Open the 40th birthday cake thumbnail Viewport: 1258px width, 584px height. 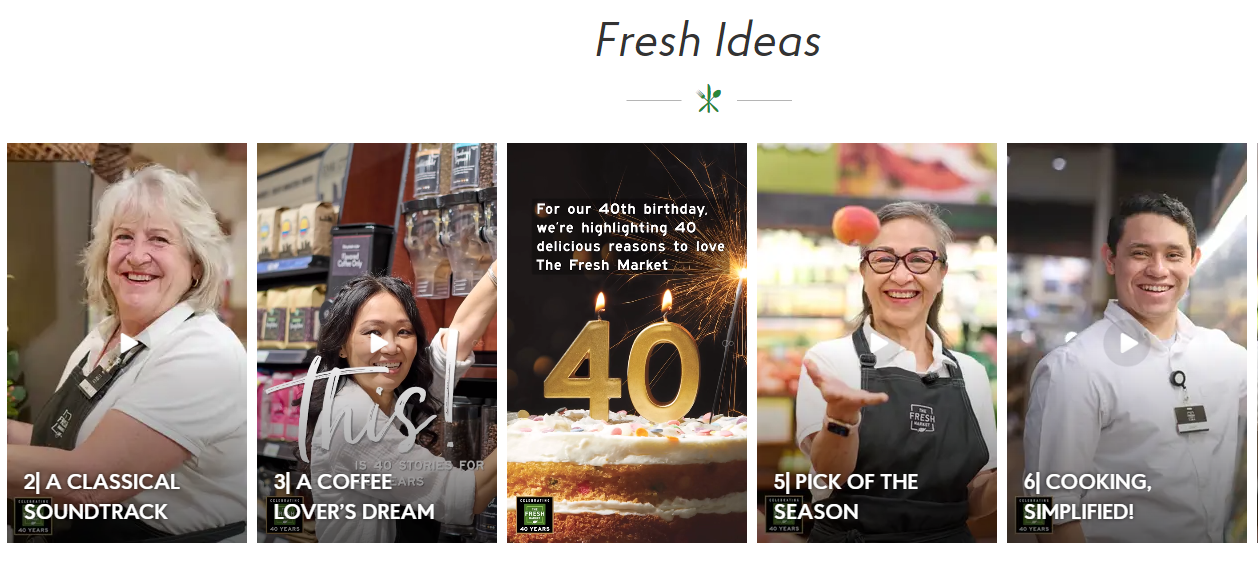(627, 343)
